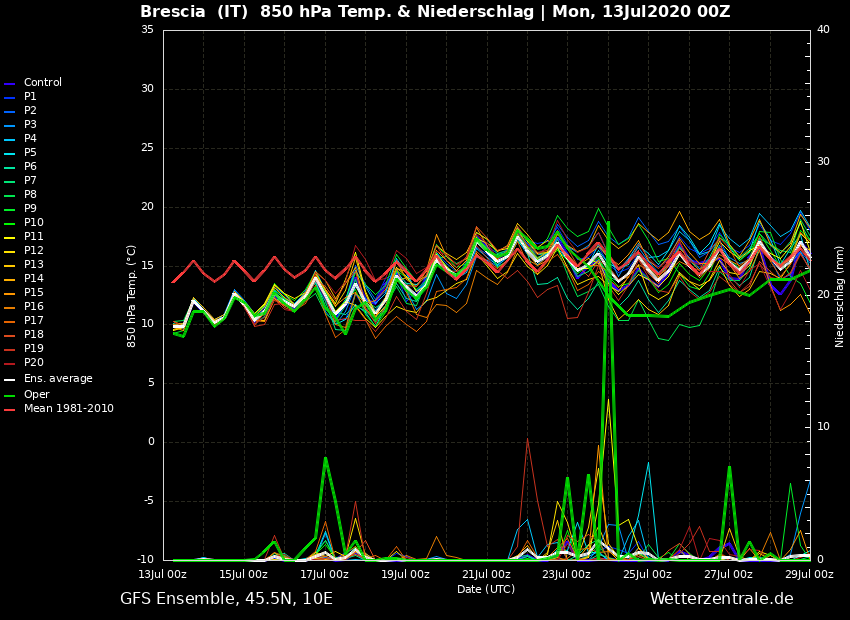Viewport: 850px width, 620px height.
Task: Click the "Date (UTC)" axis title
Action: [x=486, y=589]
